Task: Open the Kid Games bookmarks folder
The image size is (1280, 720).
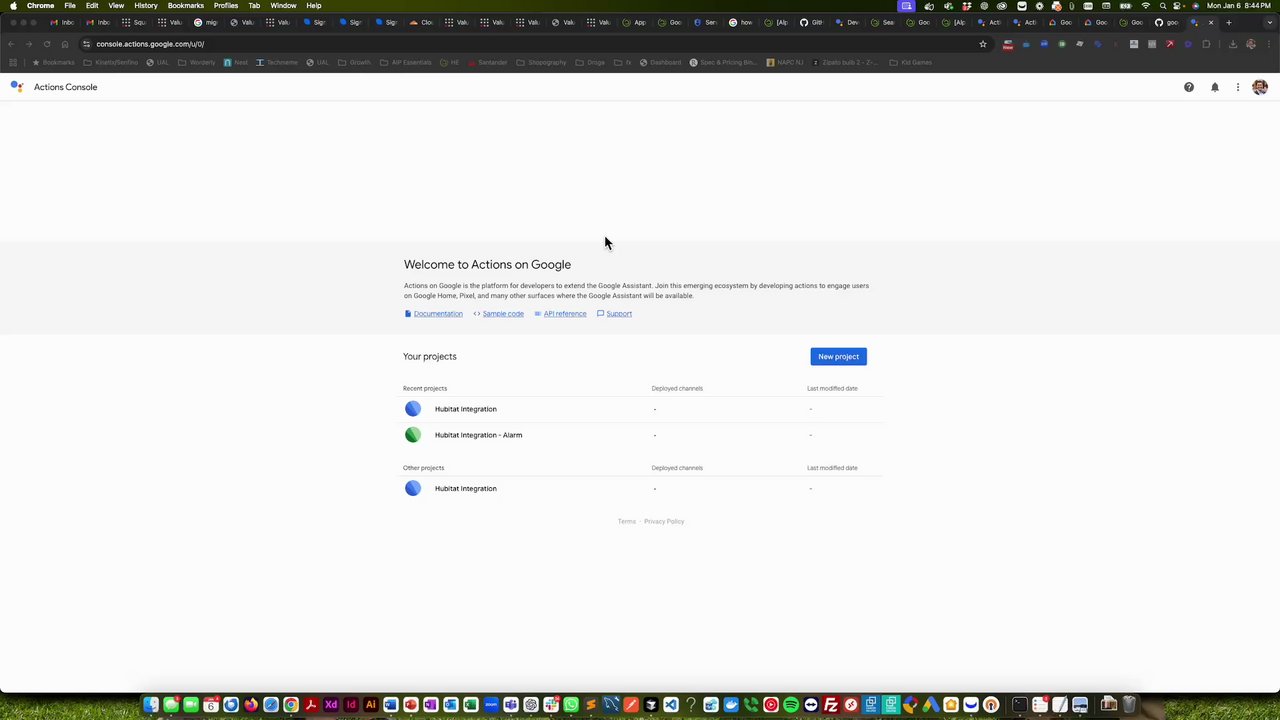Action: (x=911, y=62)
